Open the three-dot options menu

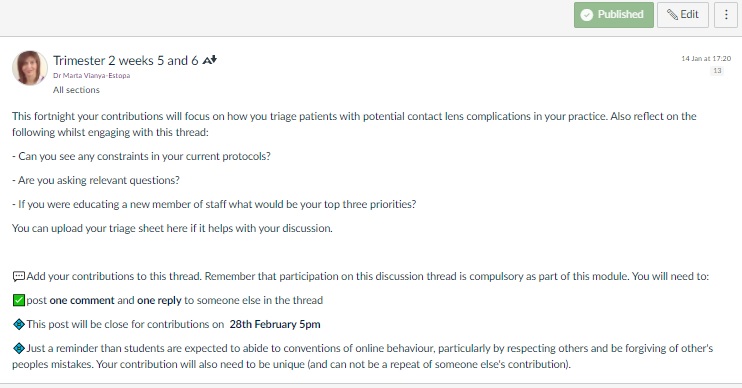pos(726,15)
